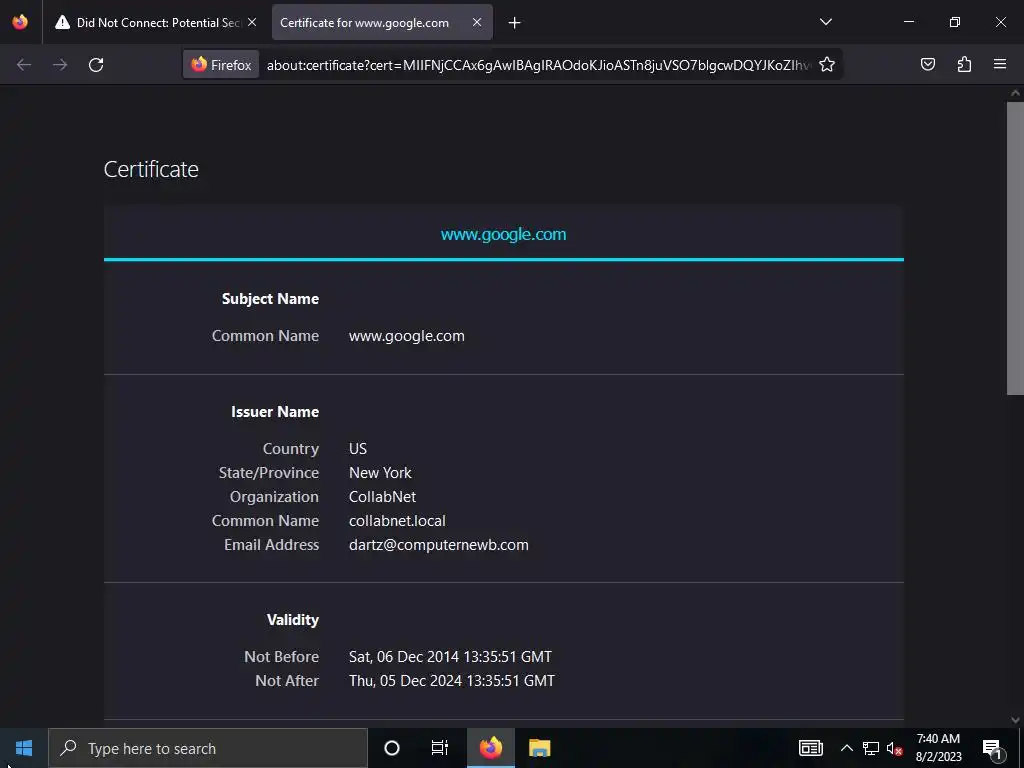The image size is (1024, 768).
Task: Open the Extensions puzzle icon
Action: pyautogui.click(x=964, y=64)
